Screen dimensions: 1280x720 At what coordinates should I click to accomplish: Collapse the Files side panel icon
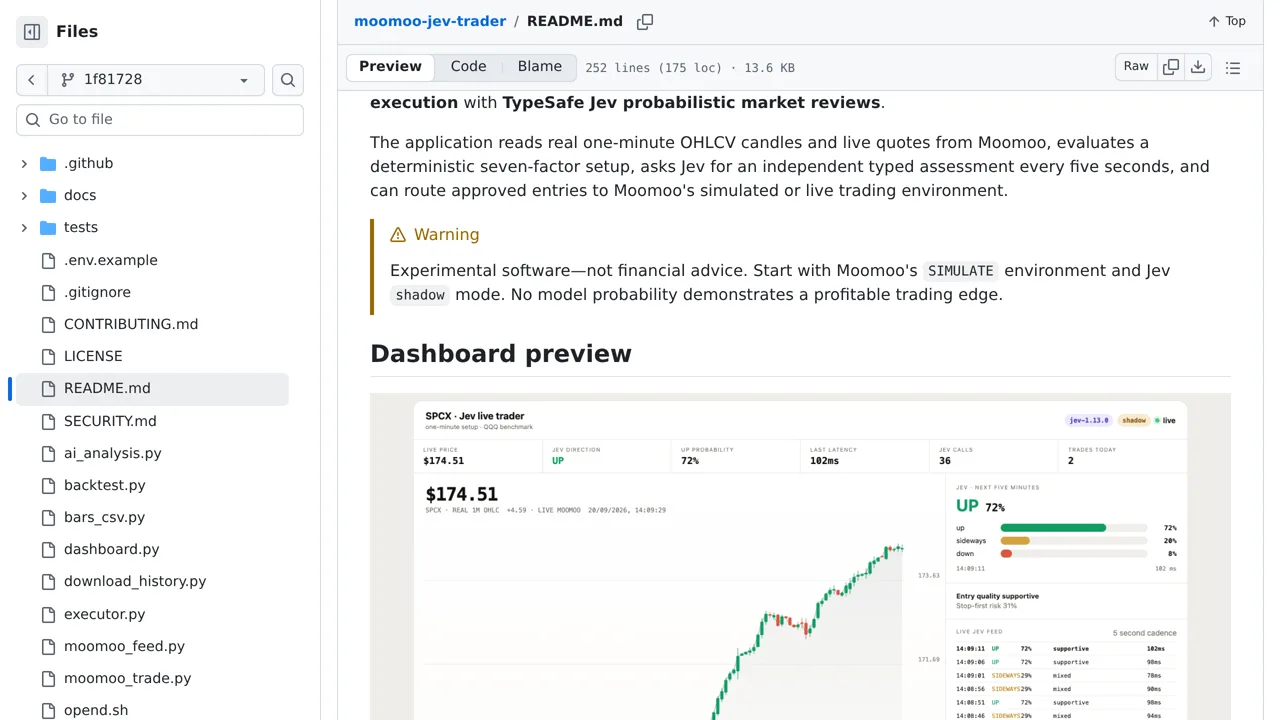coord(32,32)
